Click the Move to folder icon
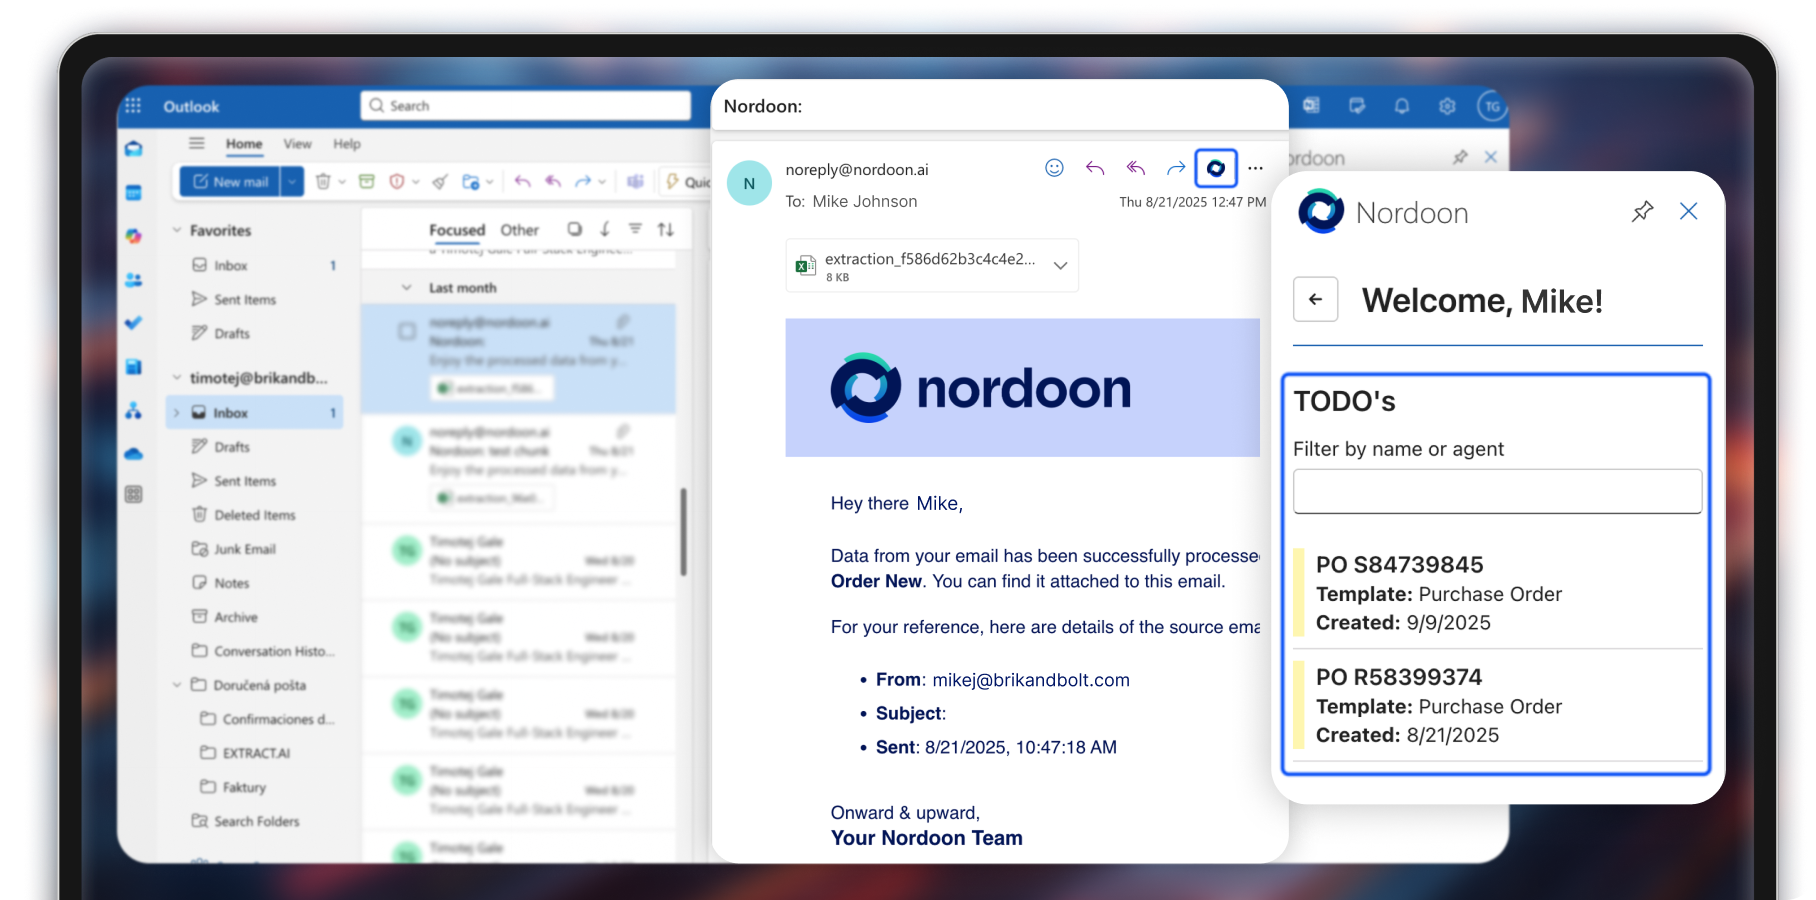 pos(470,182)
